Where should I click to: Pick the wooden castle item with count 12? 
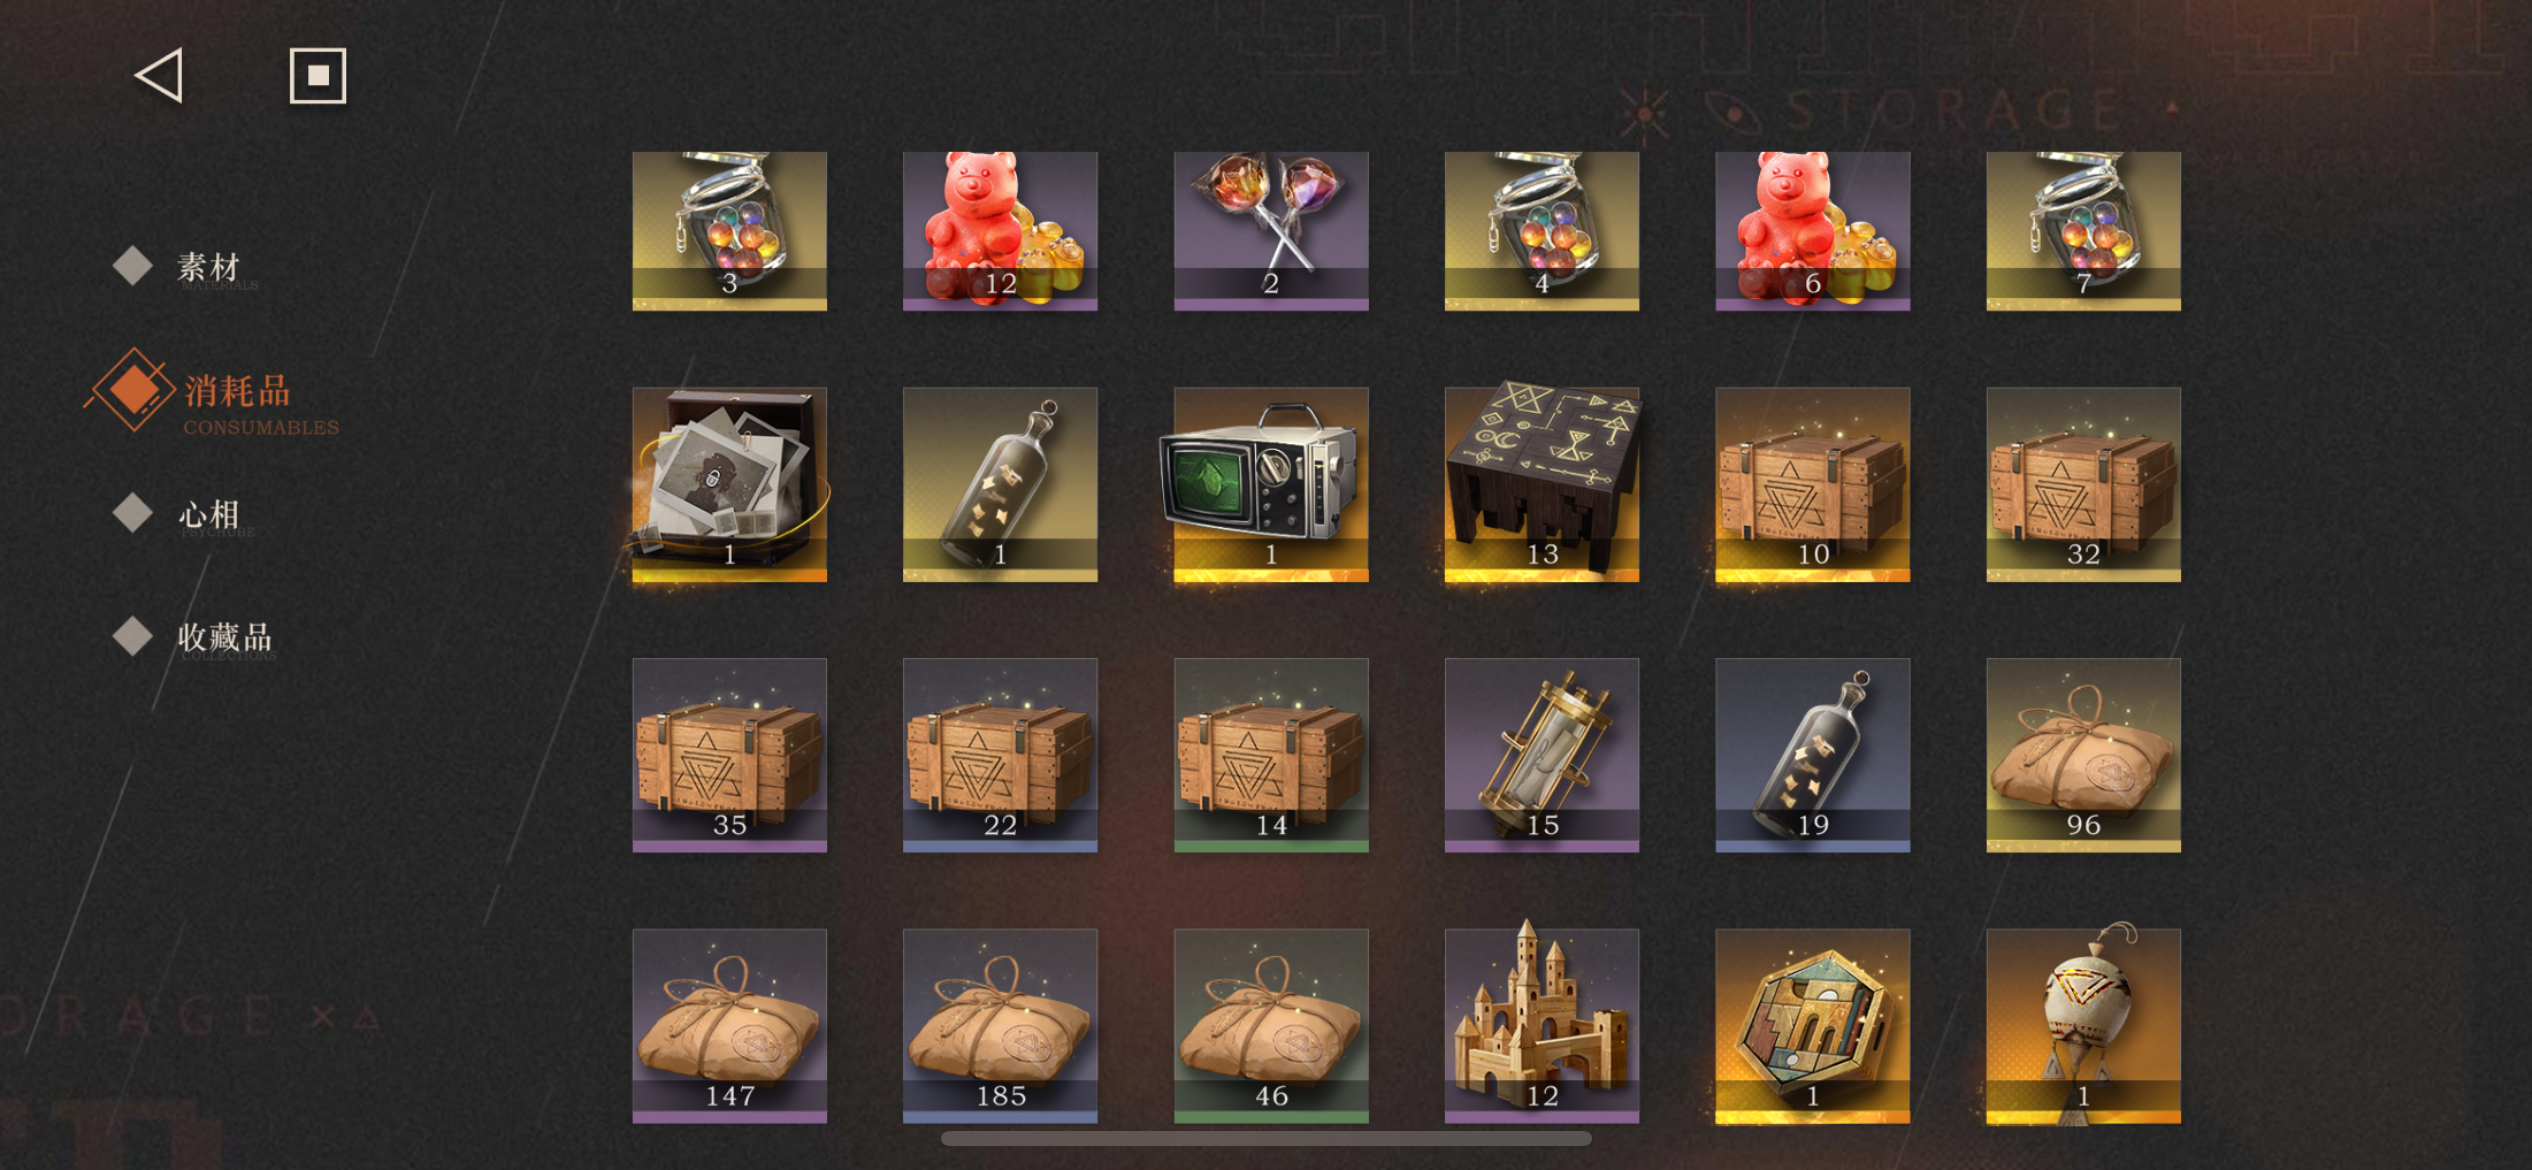[1542, 1024]
